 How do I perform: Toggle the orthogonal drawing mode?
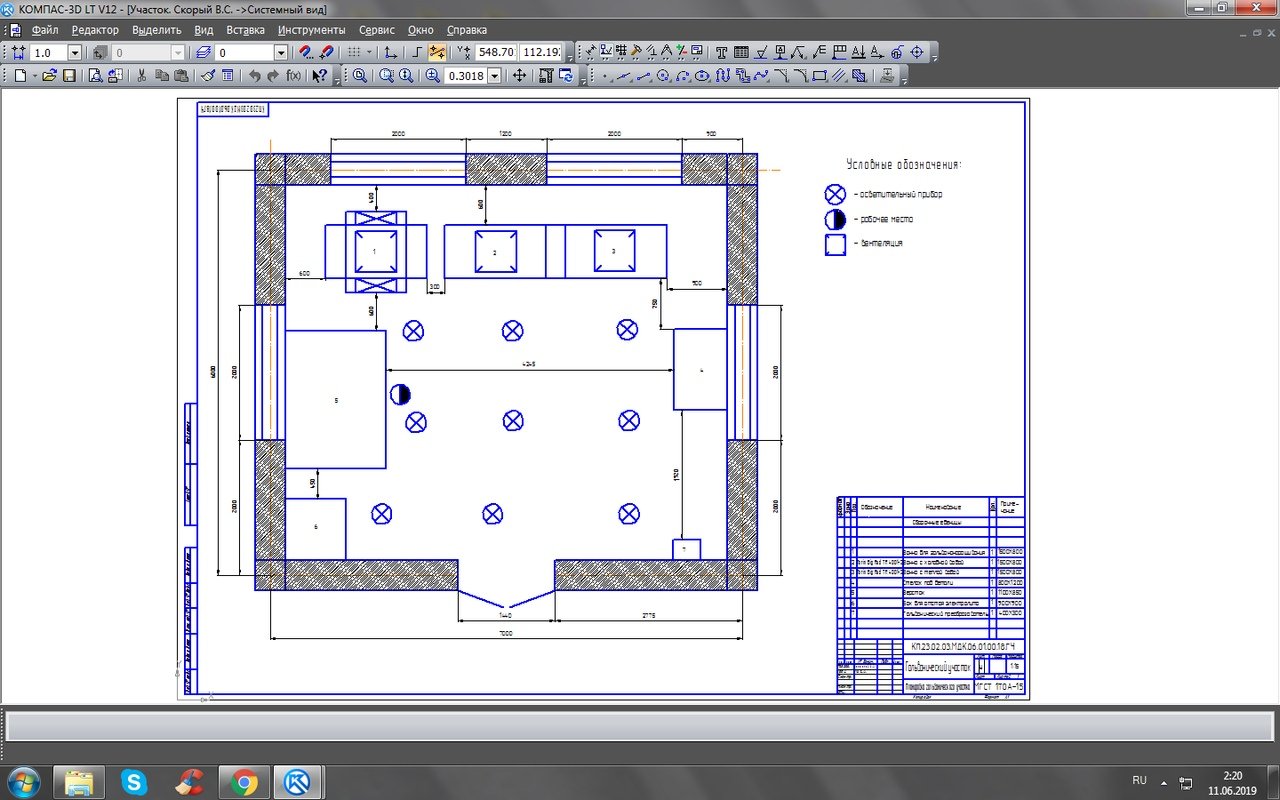tap(416, 52)
